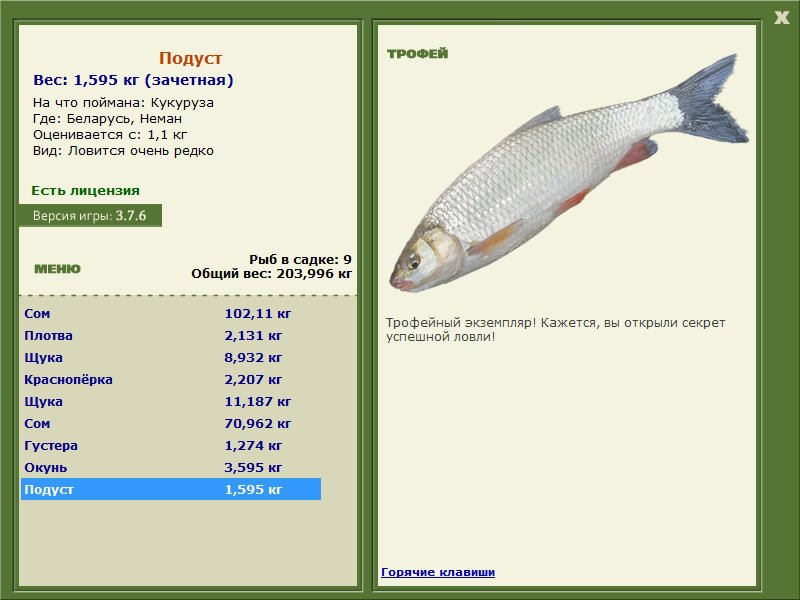
Task: Click the Подуст fish picture
Action: click(x=569, y=173)
